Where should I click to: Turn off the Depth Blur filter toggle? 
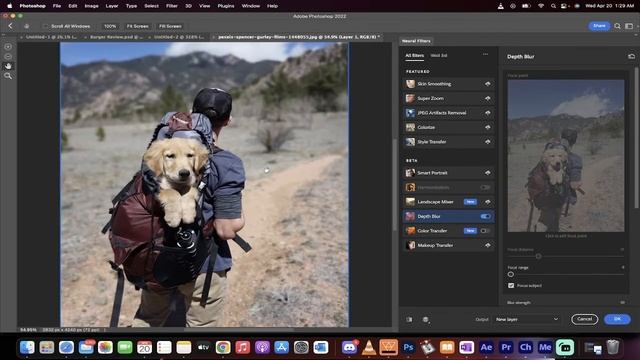tap(485, 216)
